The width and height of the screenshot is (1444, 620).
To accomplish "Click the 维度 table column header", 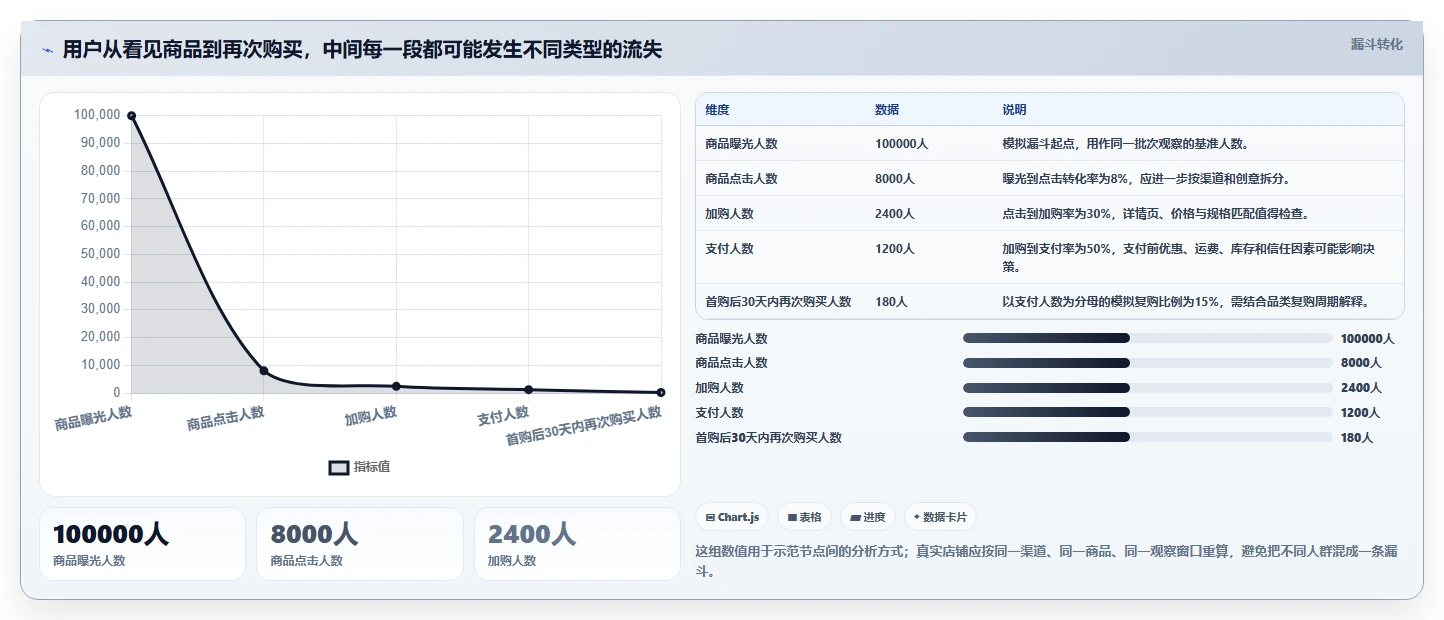I will [717, 110].
